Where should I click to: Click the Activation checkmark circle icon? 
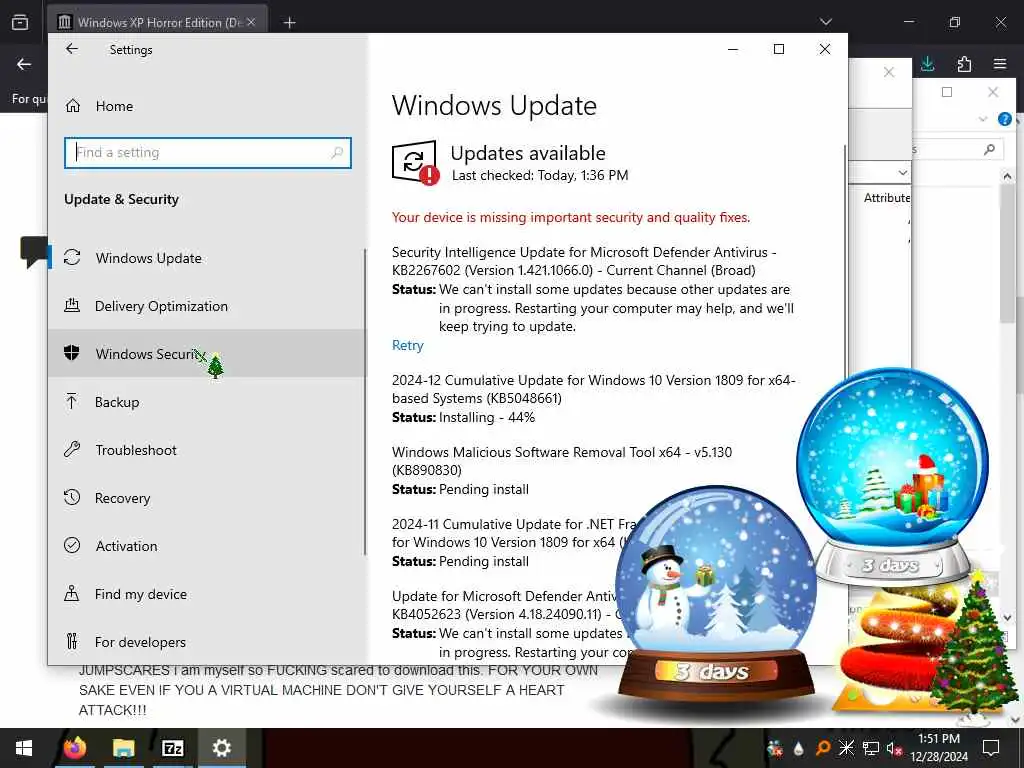pyautogui.click(x=72, y=545)
